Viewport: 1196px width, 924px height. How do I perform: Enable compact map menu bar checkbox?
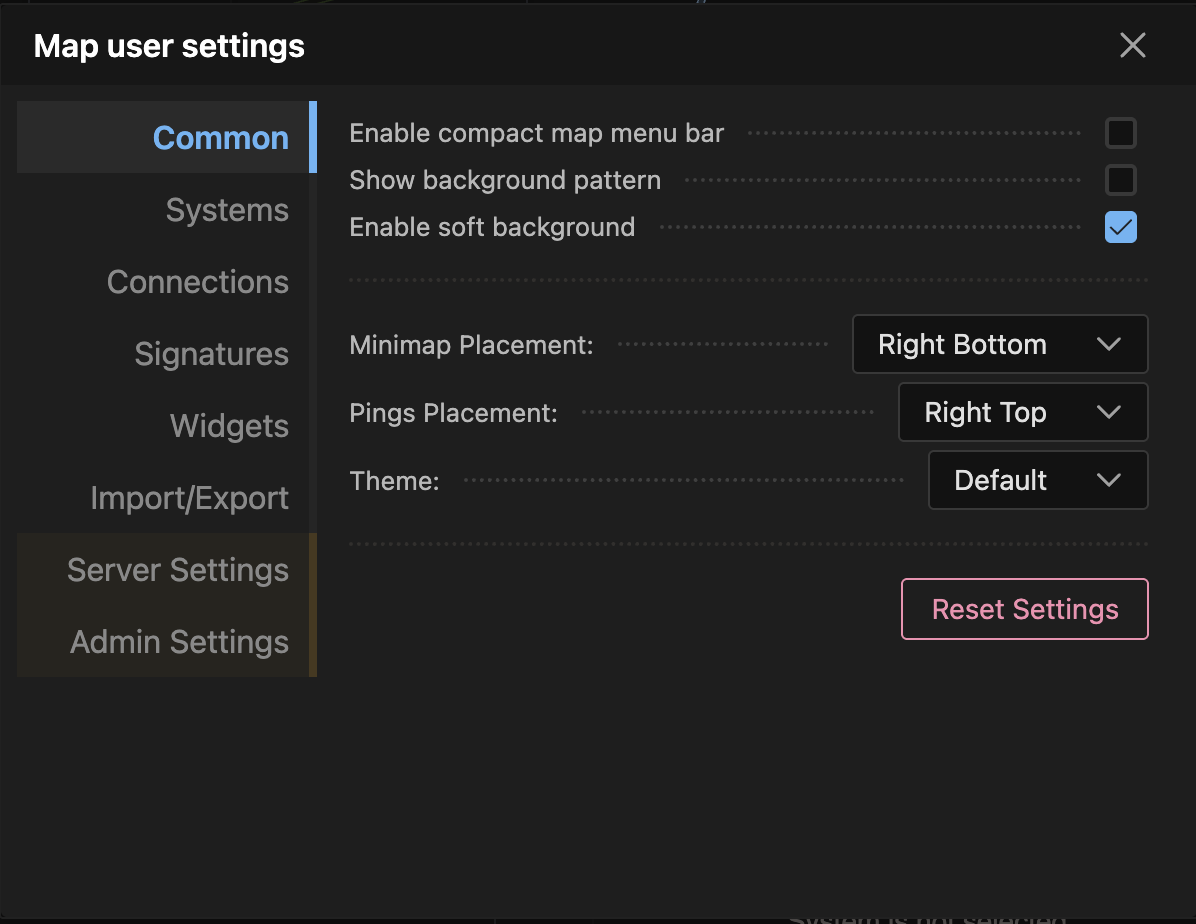(x=1120, y=133)
